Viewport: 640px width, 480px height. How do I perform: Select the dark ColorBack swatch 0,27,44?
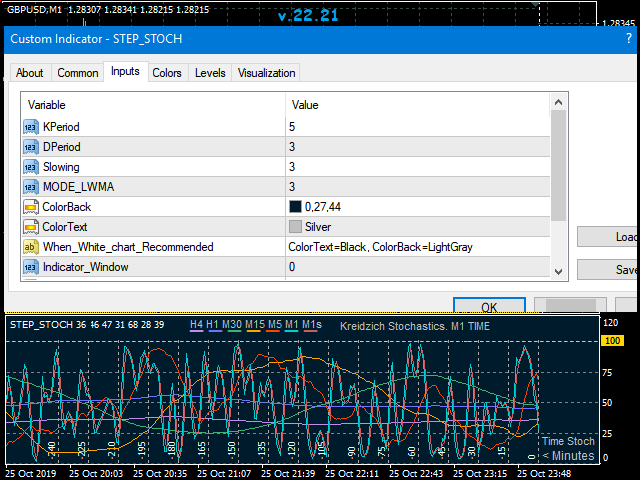coord(295,207)
